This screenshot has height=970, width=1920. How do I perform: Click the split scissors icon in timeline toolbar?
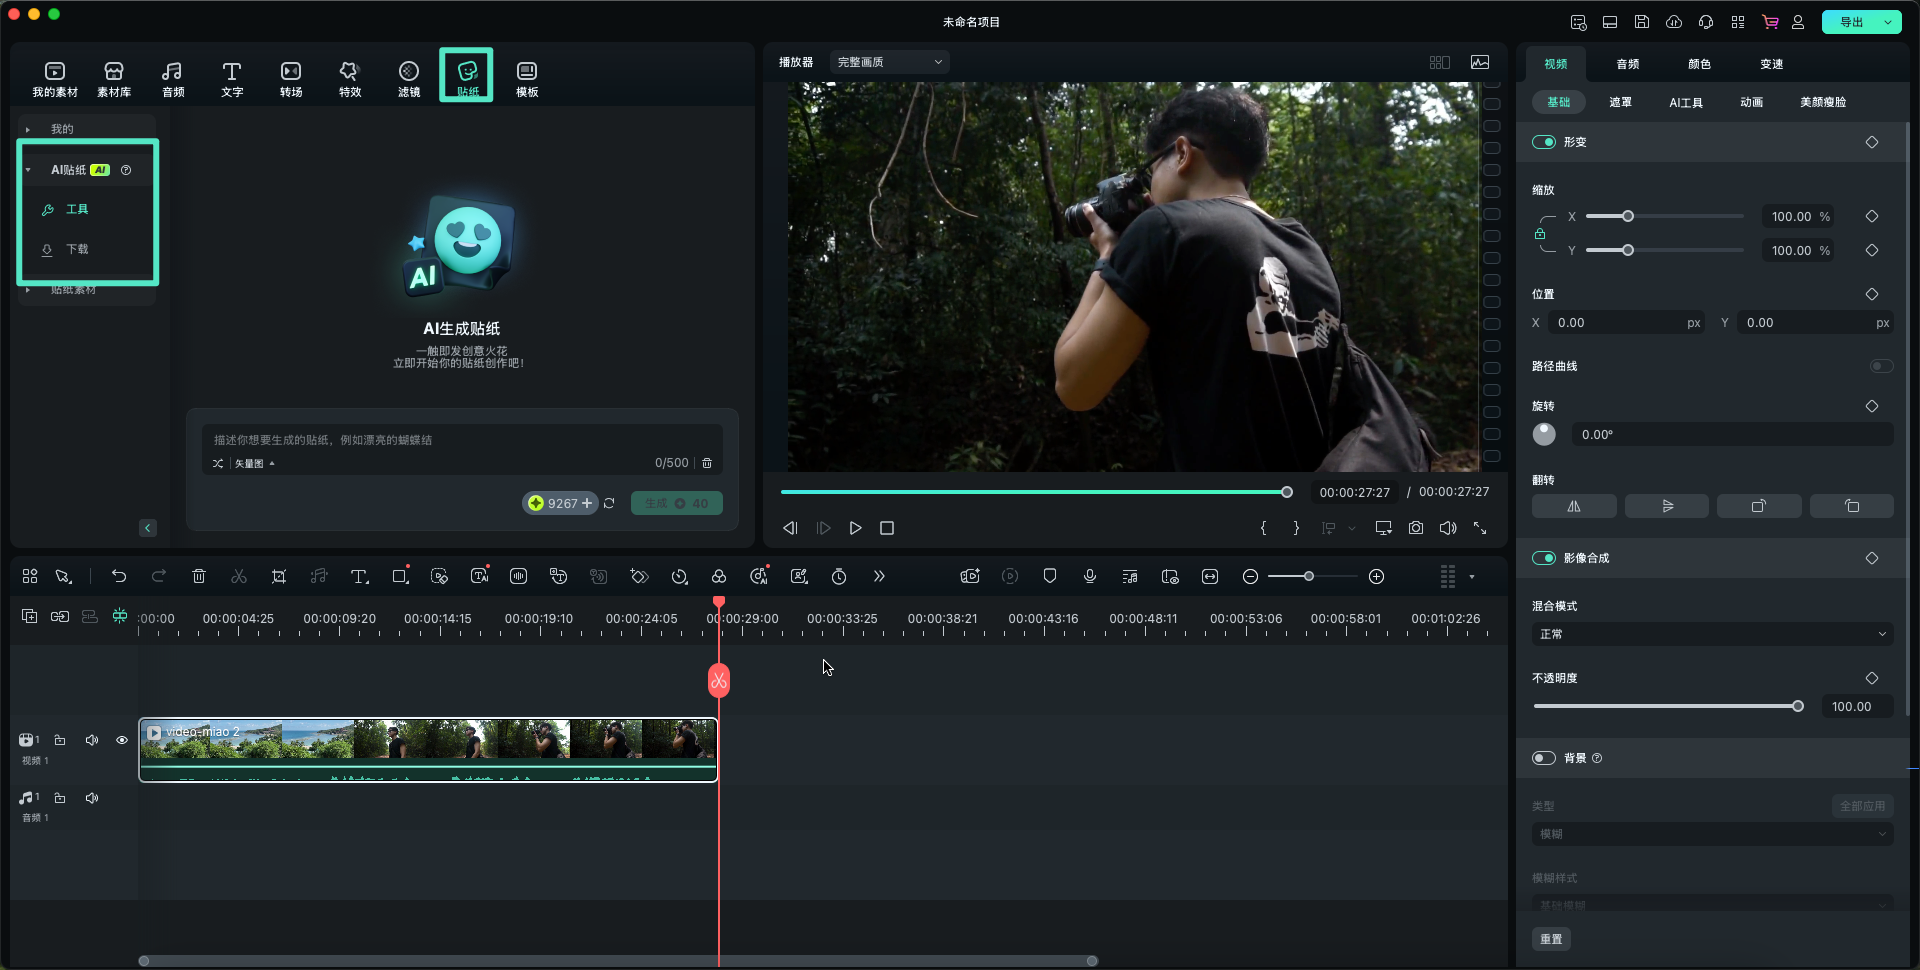239,576
